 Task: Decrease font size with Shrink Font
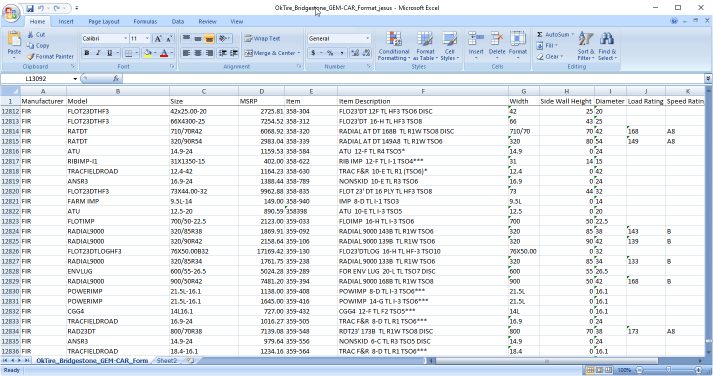point(169,39)
